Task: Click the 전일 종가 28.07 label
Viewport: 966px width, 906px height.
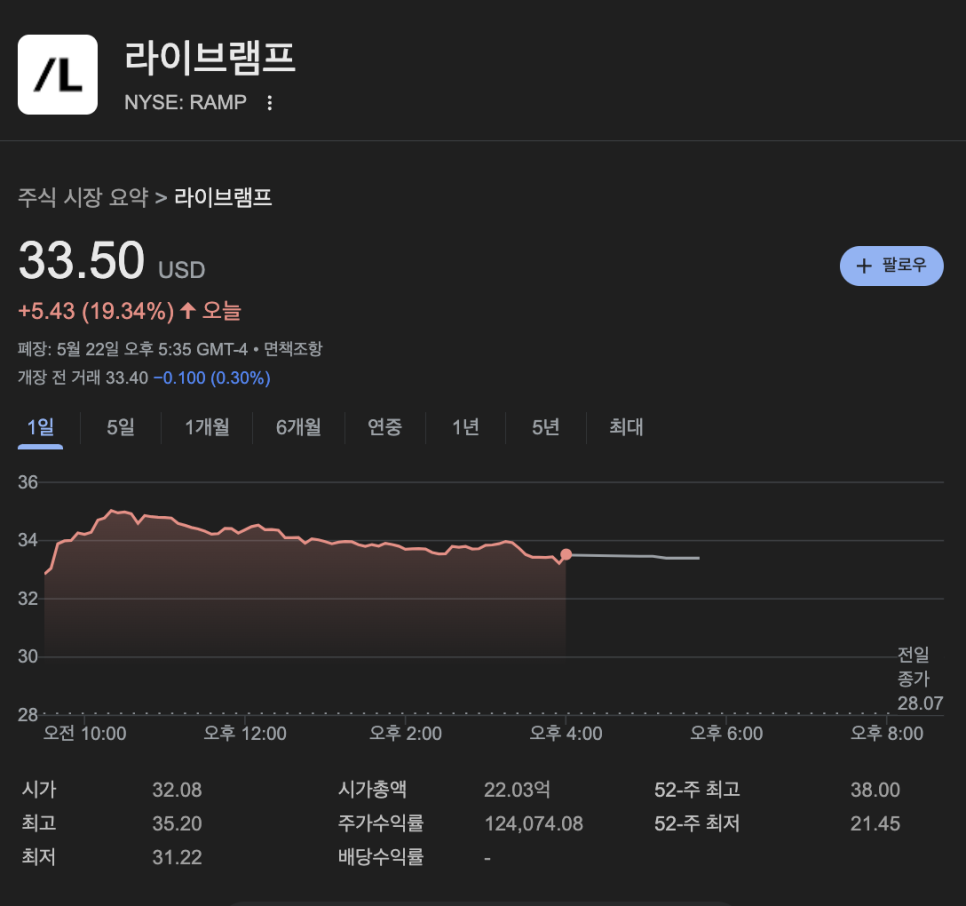Action: point(920,679)
